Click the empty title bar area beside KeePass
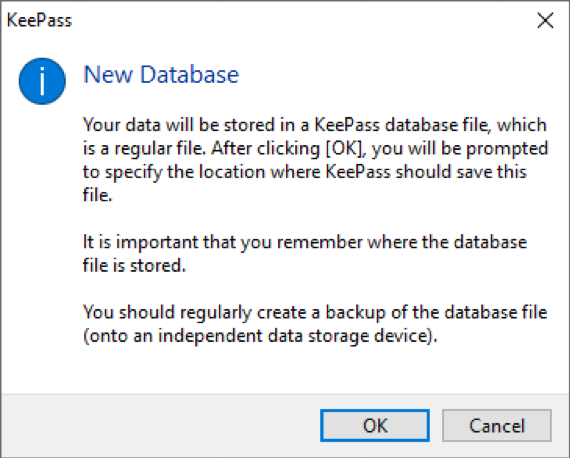 (302, 20)
